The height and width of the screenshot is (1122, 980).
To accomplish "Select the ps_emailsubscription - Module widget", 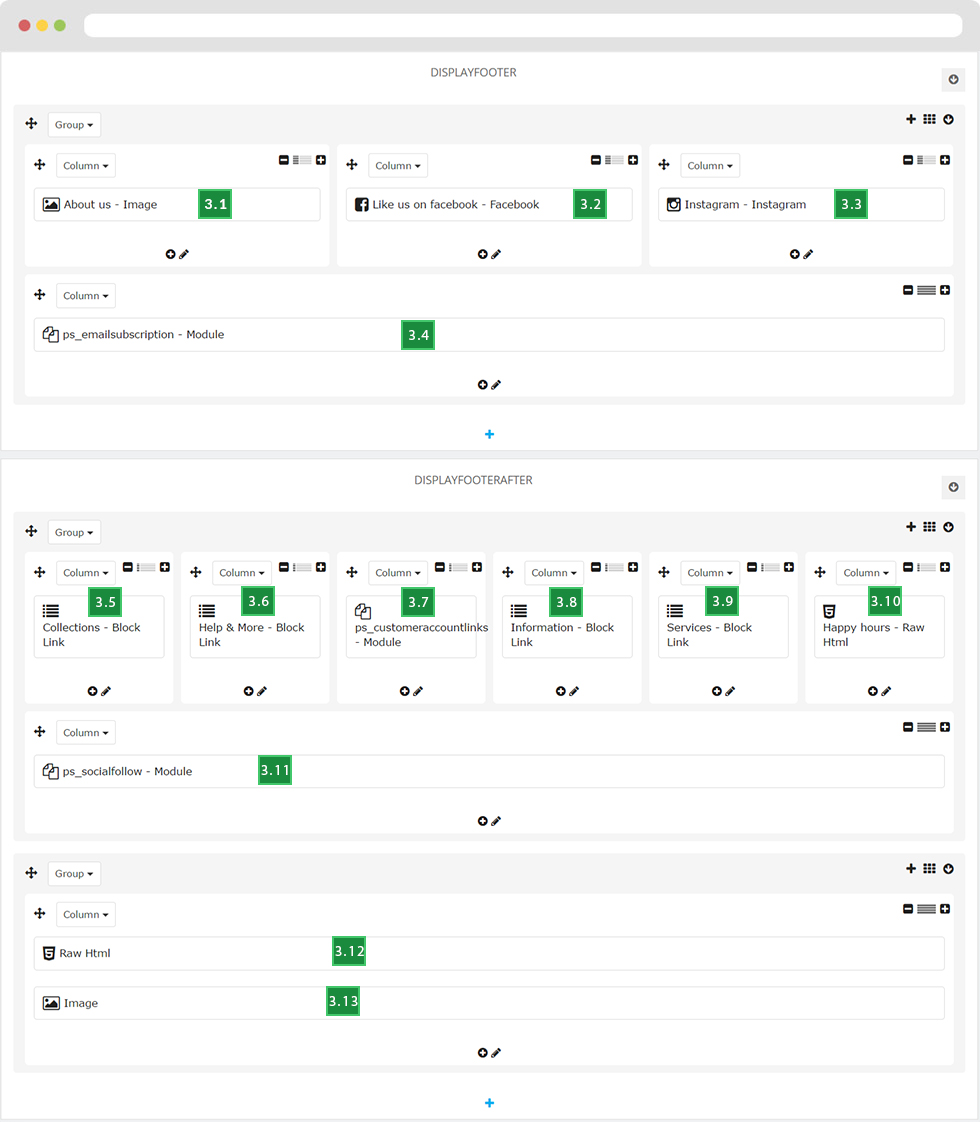I will [489, 335].
